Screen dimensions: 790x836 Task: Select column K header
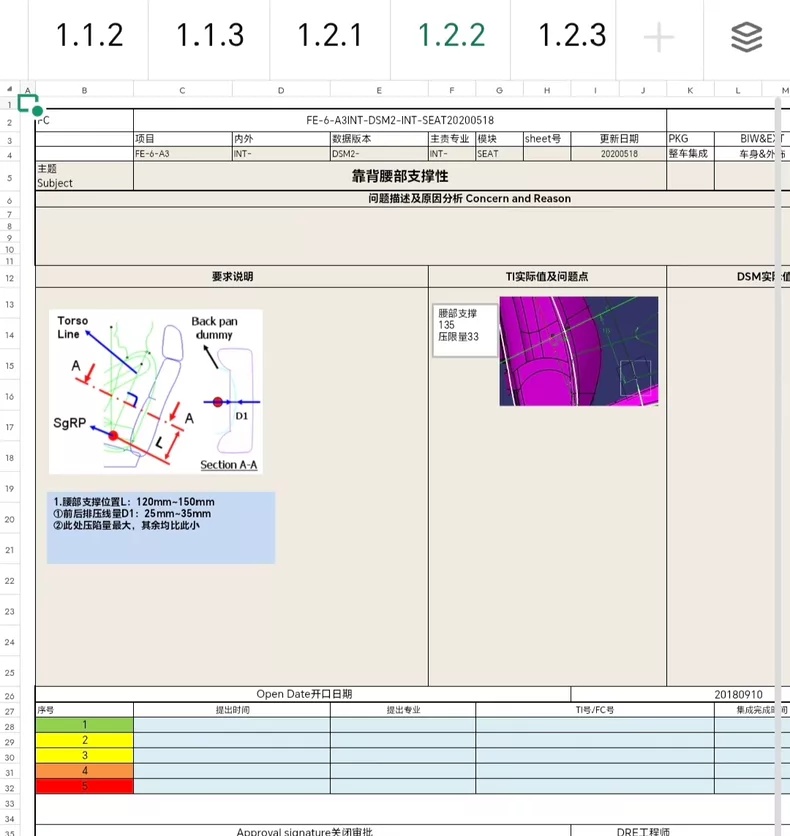pos(690,90)
